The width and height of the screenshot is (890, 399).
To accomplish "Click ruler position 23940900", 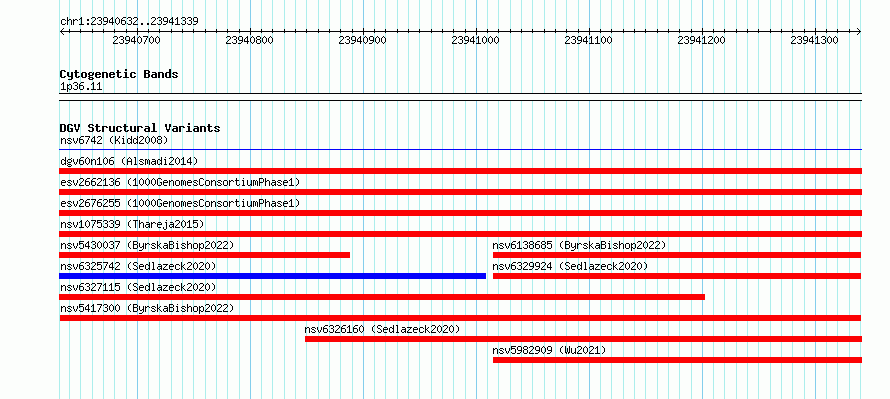I will [x=362, y=40].
